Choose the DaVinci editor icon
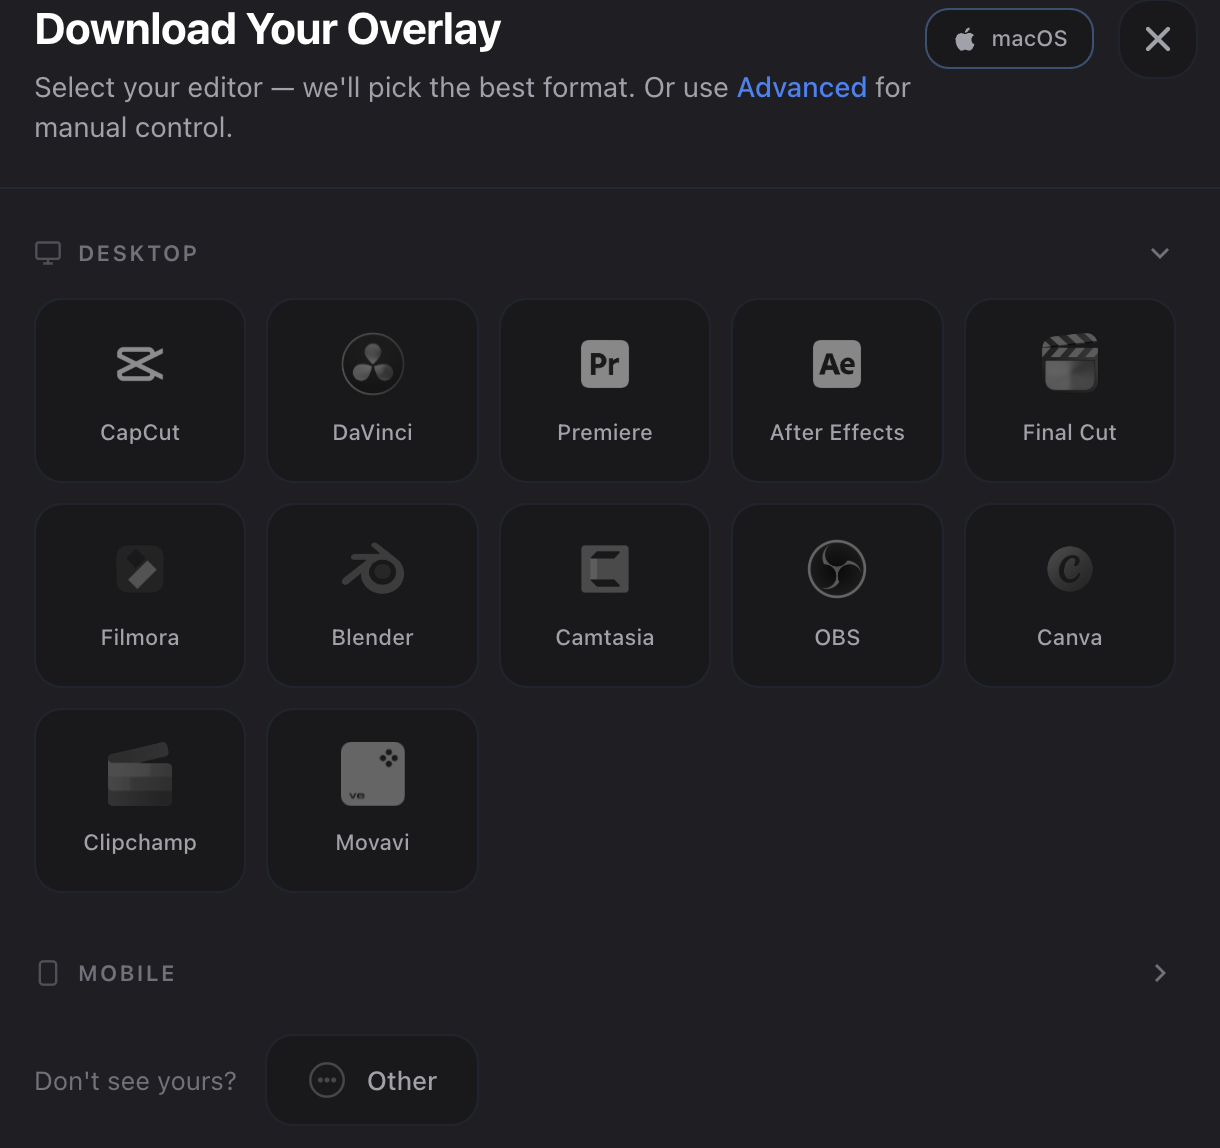Viewport: 1220px width, 1148px height. (372, 364)
